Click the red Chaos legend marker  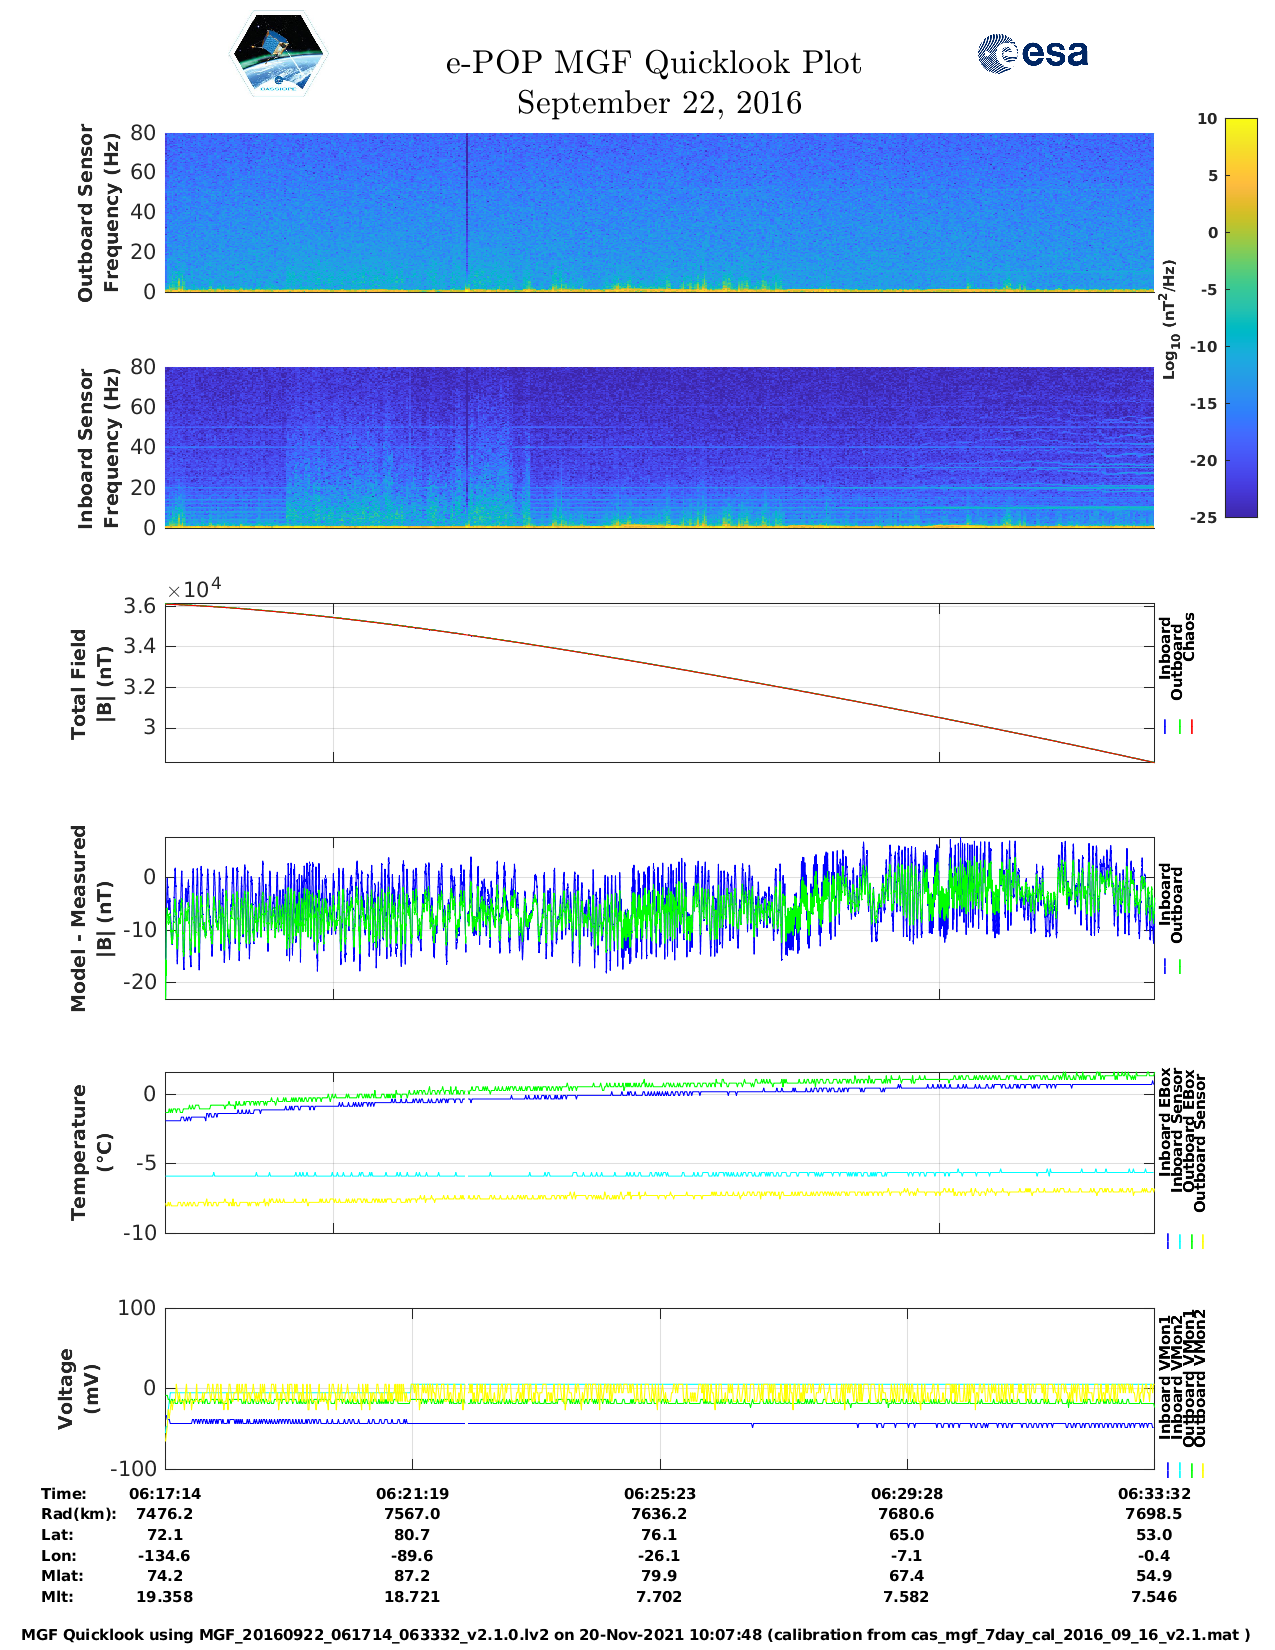[x=1192, y=727]
